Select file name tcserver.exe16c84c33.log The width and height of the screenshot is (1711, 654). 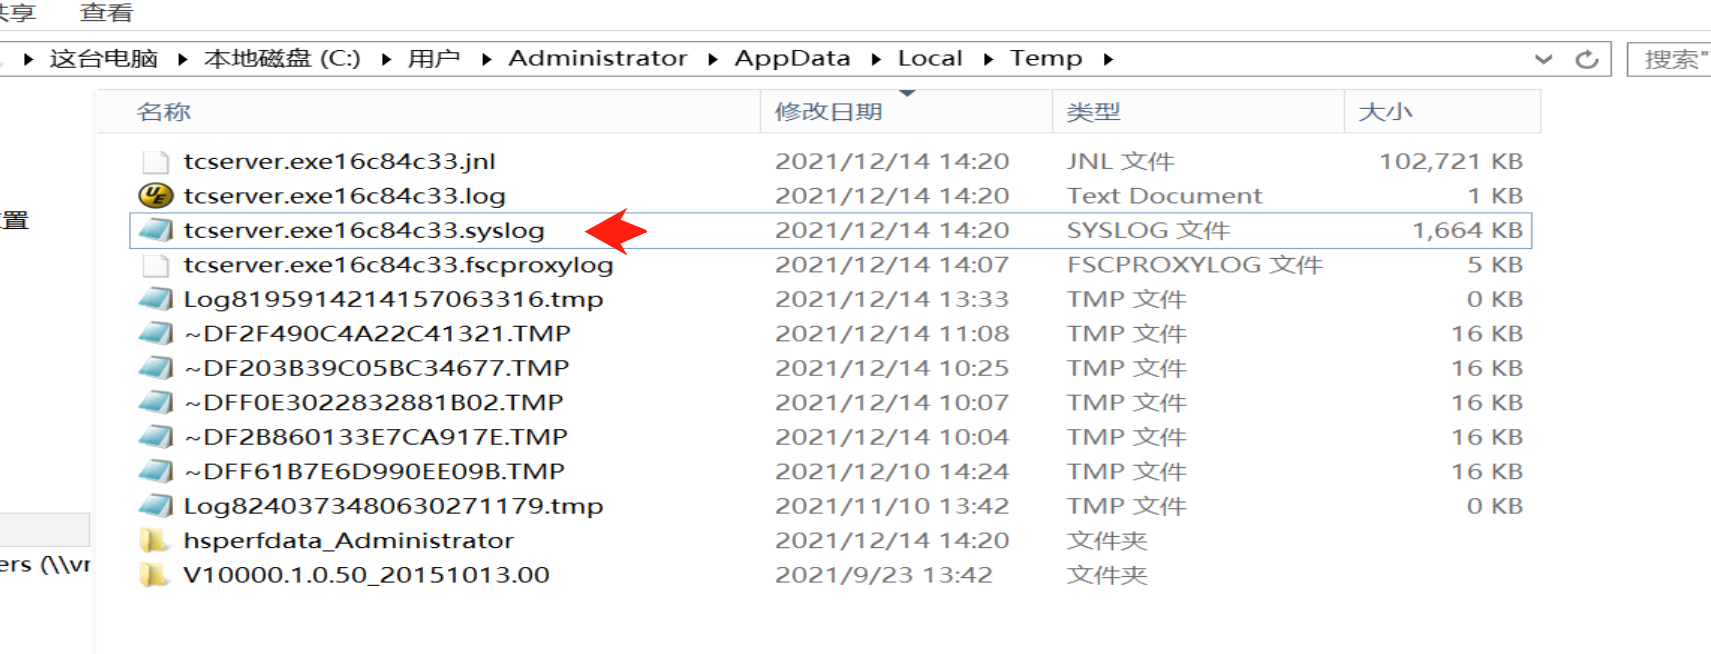[x=345, y=196]
